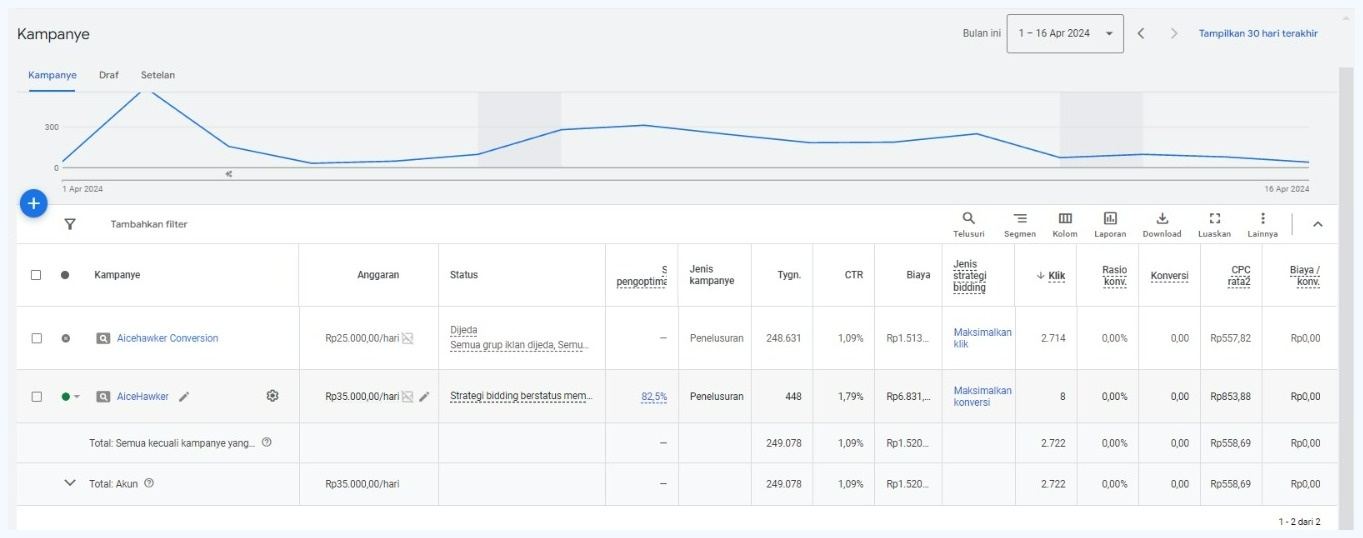This screenshot has width=1363, height=538.
Task: Sort by Jenis strategi bidding column header
Action: 969,275
